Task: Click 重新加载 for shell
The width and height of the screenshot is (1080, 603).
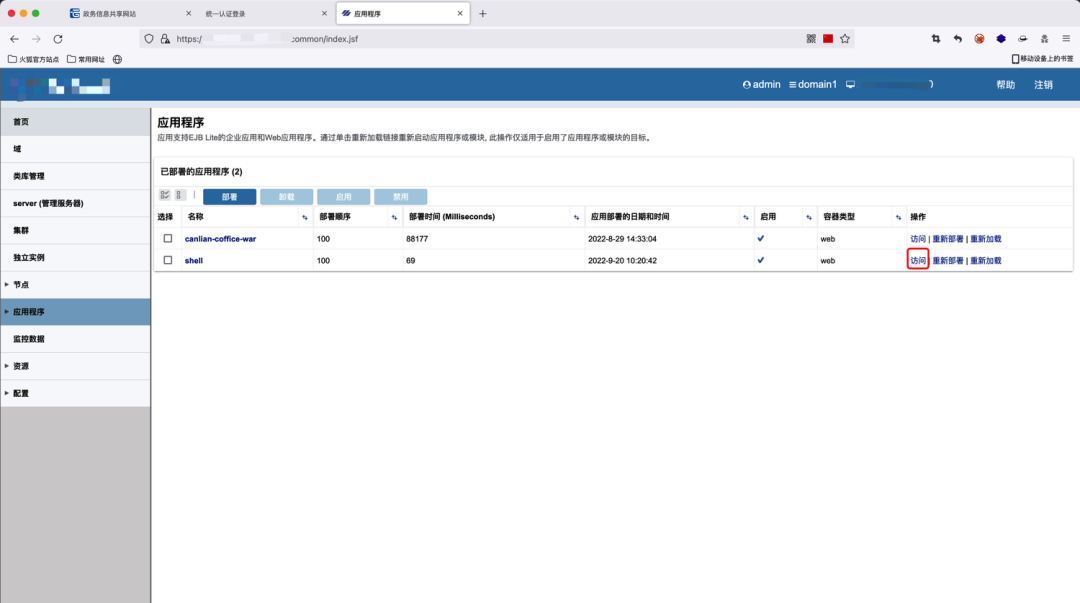Action: click(x=986, y=260)
